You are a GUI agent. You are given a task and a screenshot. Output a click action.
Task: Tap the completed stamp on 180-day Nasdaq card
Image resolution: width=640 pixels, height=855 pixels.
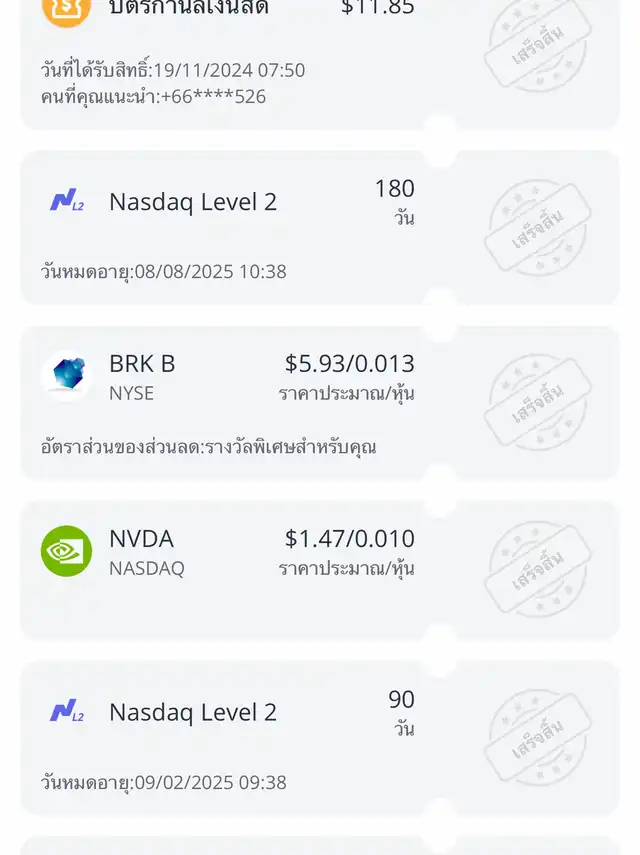[537, 228]
